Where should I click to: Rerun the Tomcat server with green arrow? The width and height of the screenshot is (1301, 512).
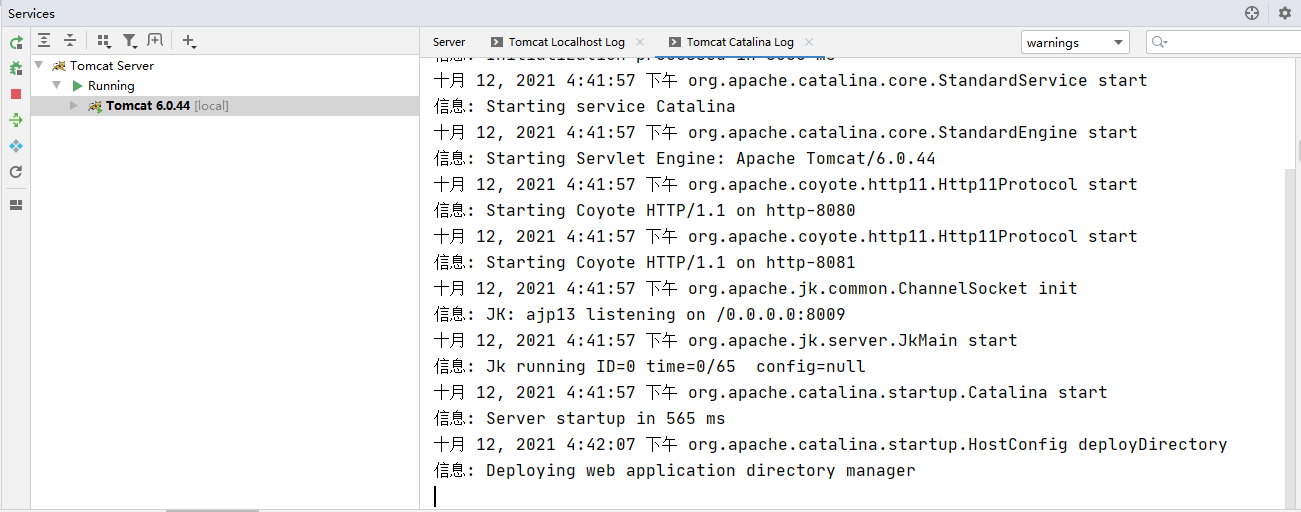pyautogui.click(x=16, y=43)
